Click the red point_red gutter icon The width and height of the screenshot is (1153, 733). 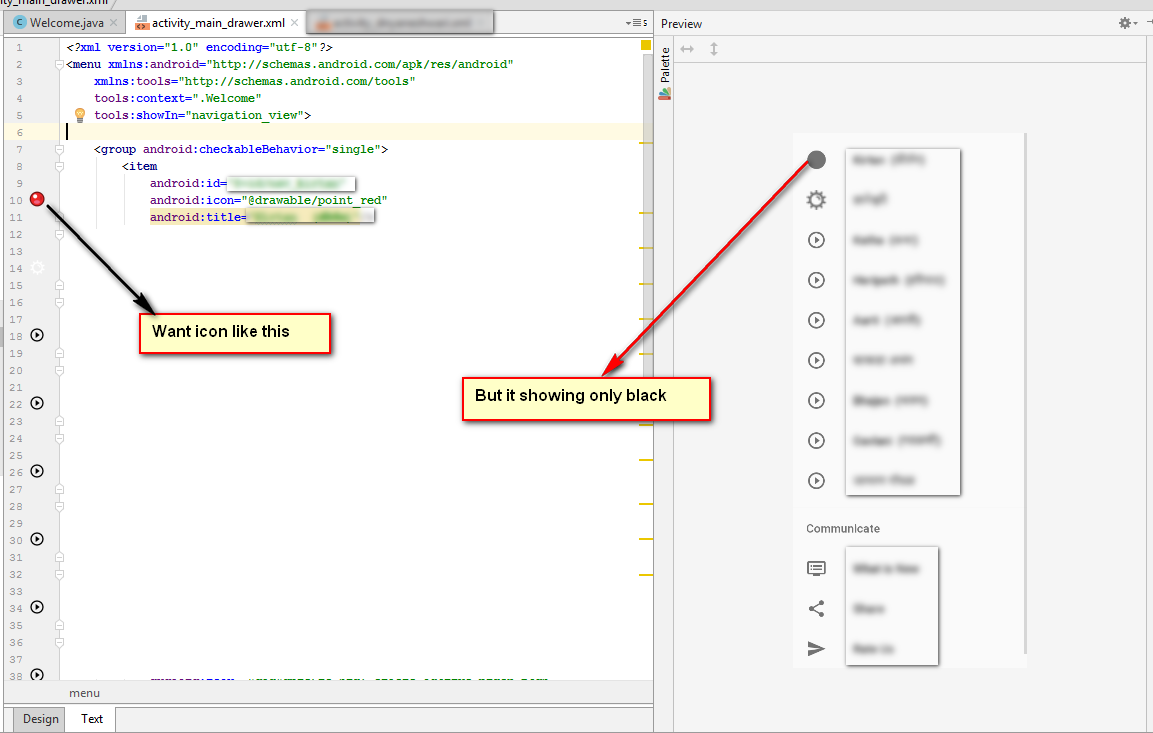38,199
